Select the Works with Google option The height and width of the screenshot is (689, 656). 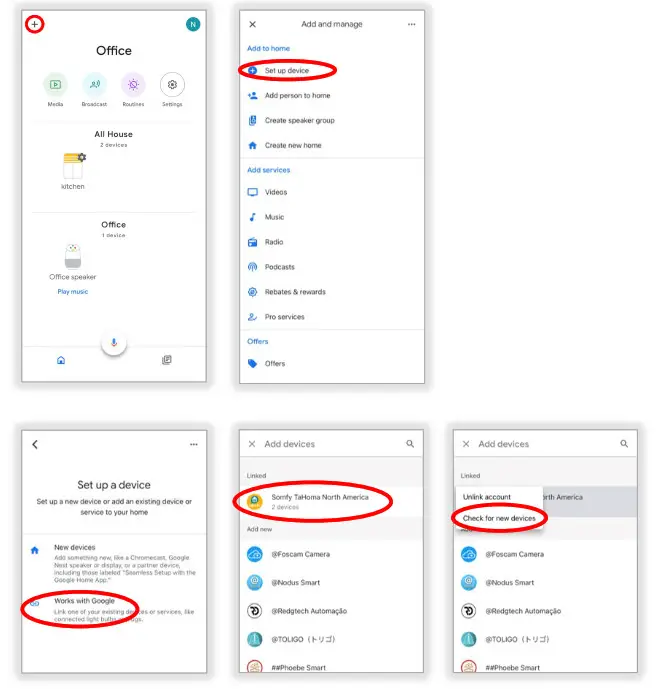(x=114, y=610)
